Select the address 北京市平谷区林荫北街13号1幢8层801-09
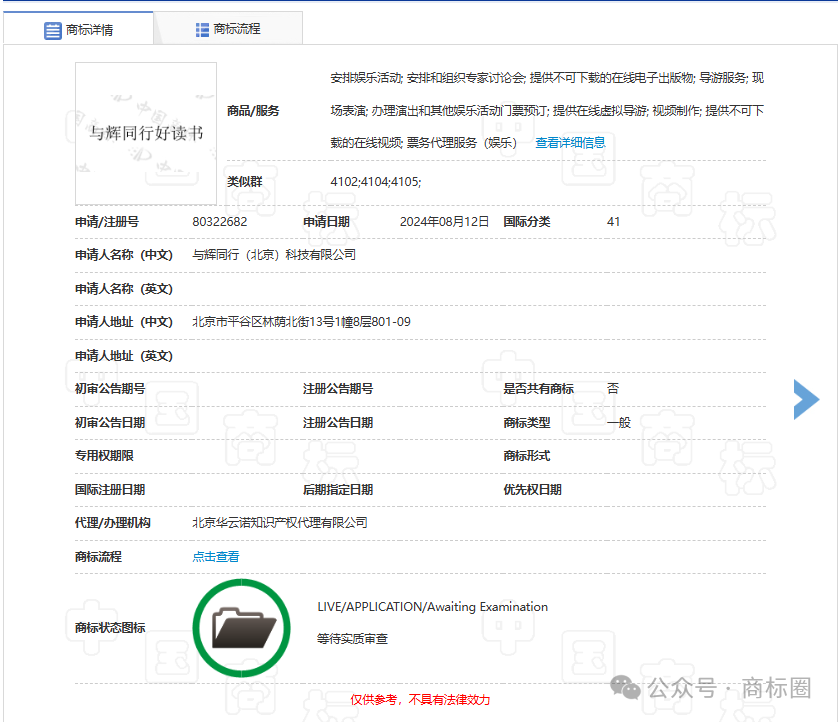The image size is (839, 722). pos(301,322)
